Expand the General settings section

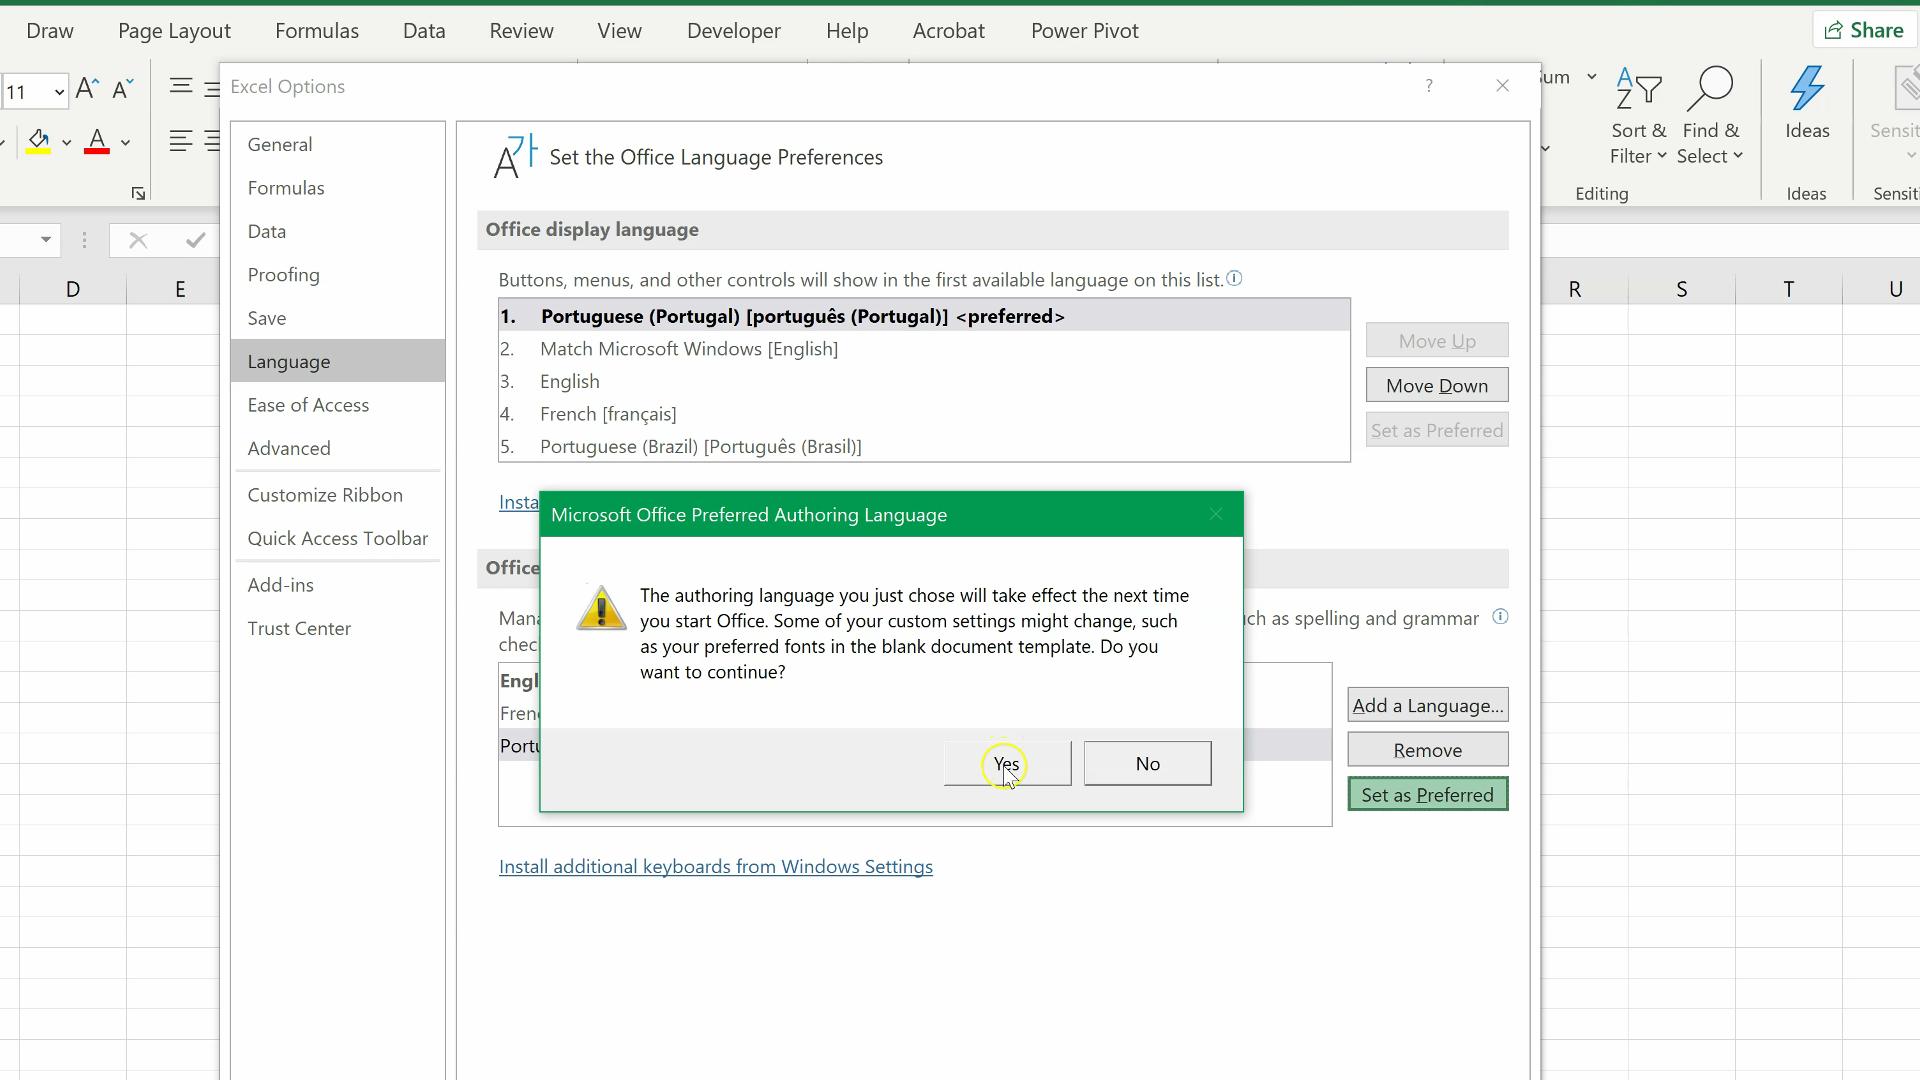280,144
